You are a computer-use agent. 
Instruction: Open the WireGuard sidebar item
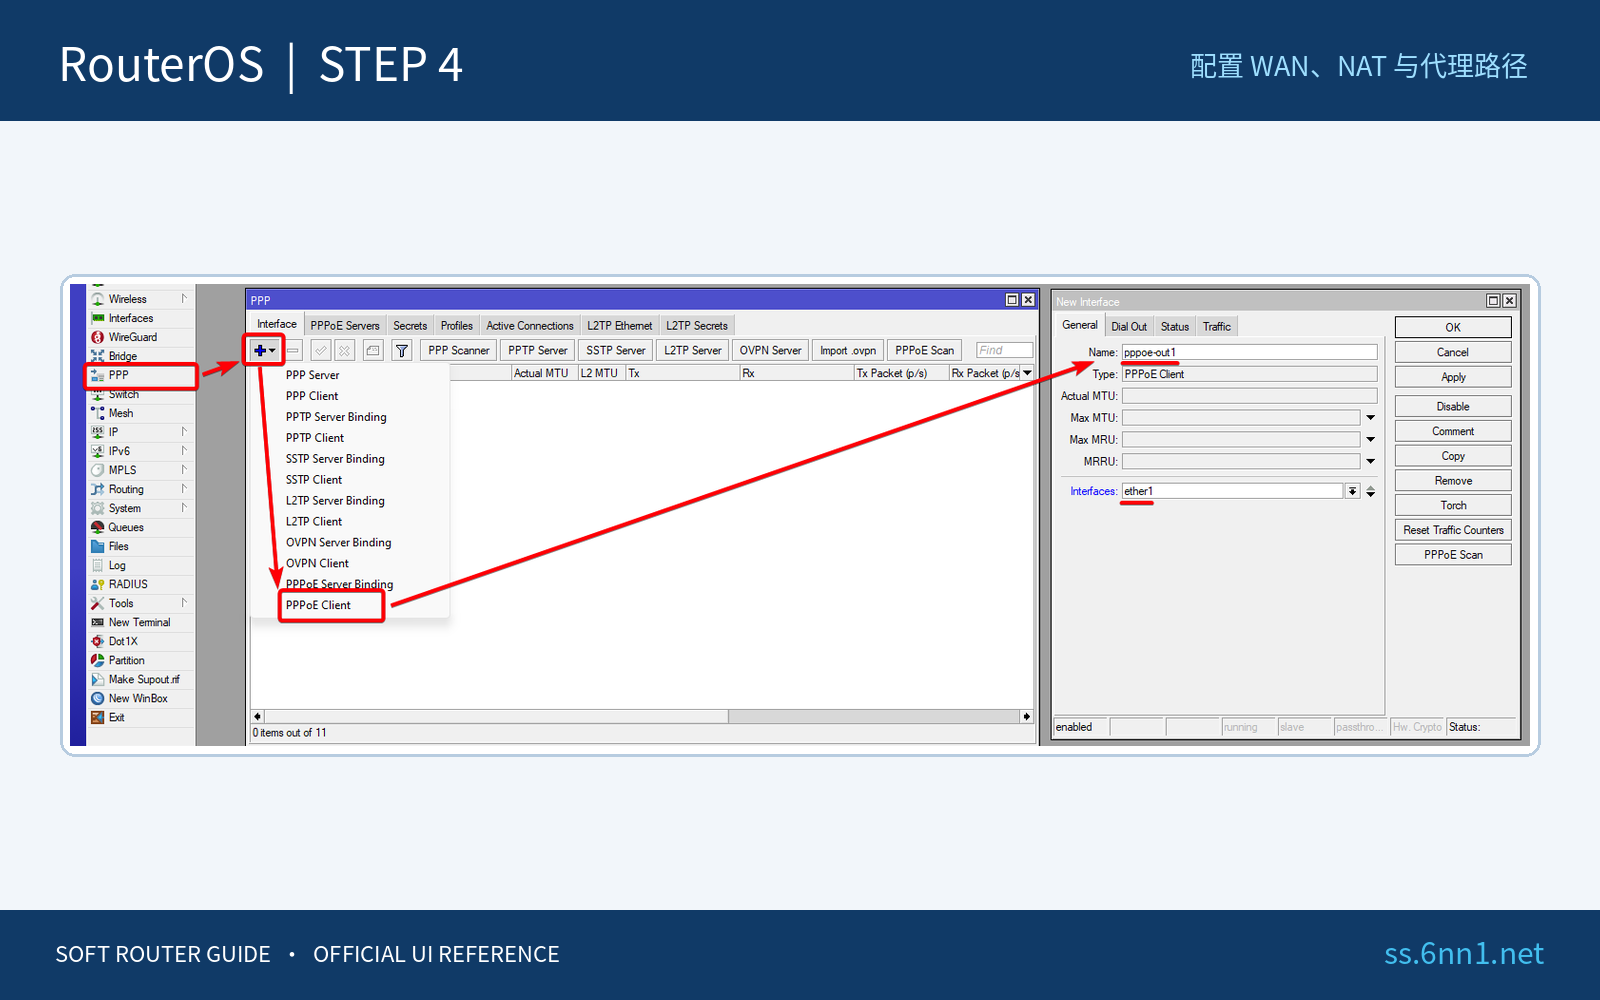(x=140, y=337)
